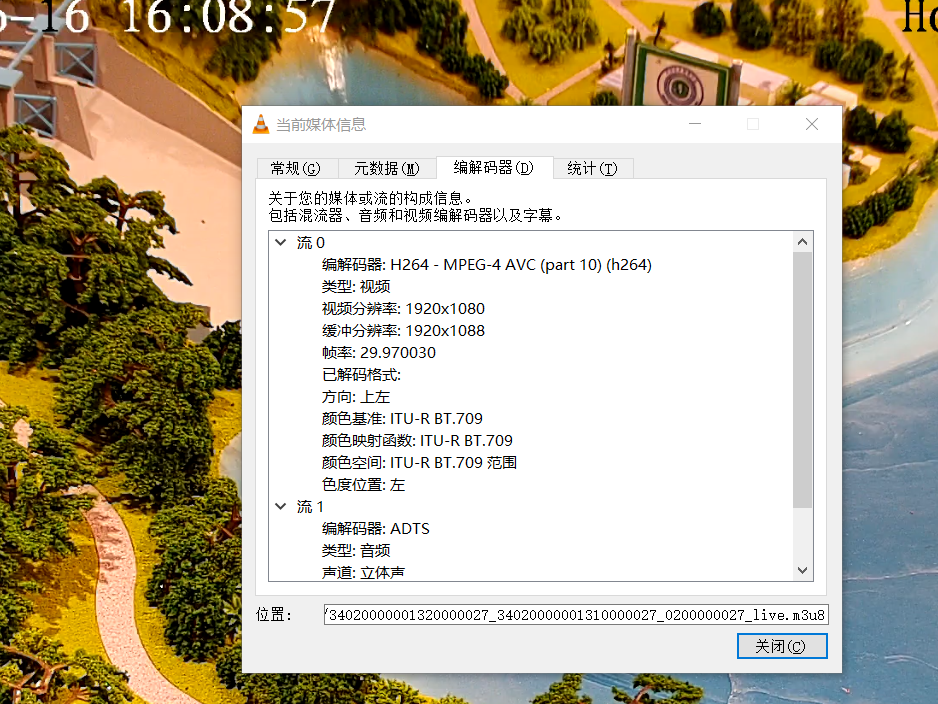Click the 关闭(C) button
This screenshot has width=938, height=704.
(x=782, y=646)
